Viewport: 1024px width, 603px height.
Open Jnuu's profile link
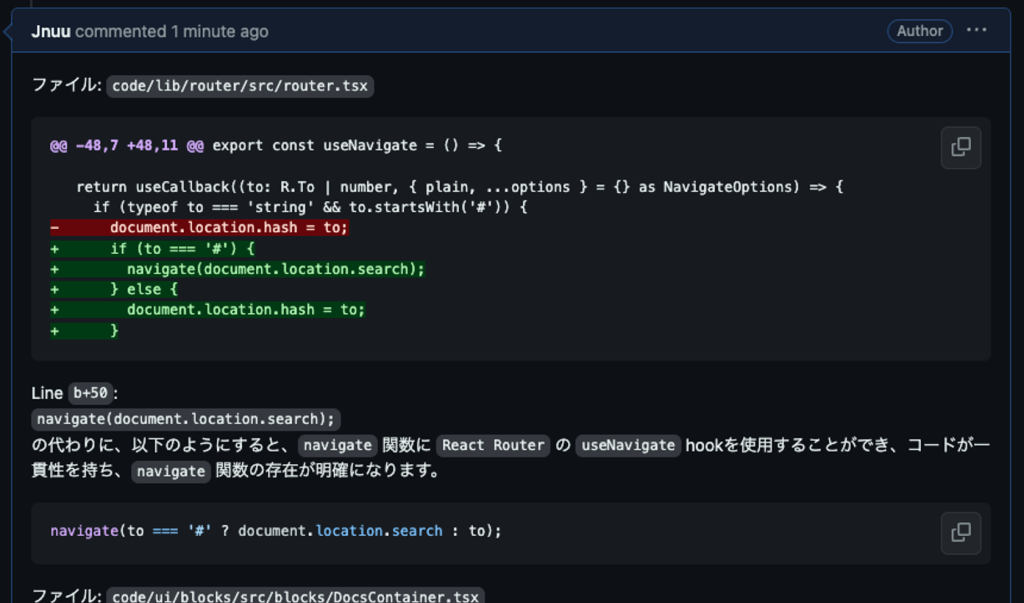tap(51, 31)
